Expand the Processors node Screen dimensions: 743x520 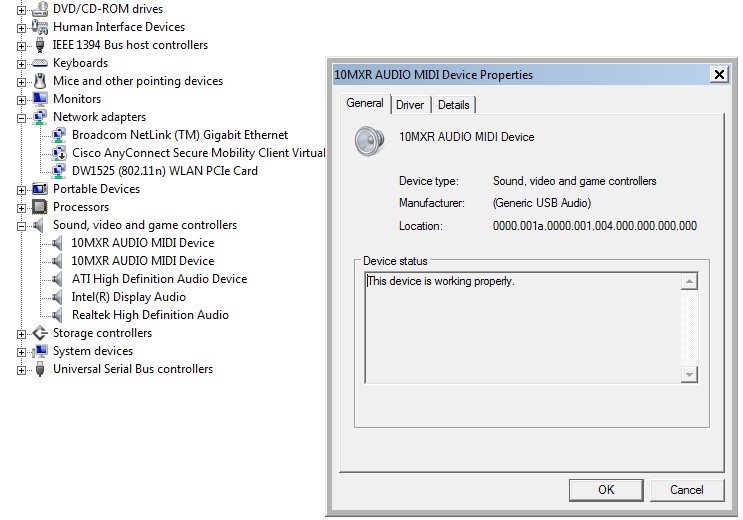click(21, 208)
